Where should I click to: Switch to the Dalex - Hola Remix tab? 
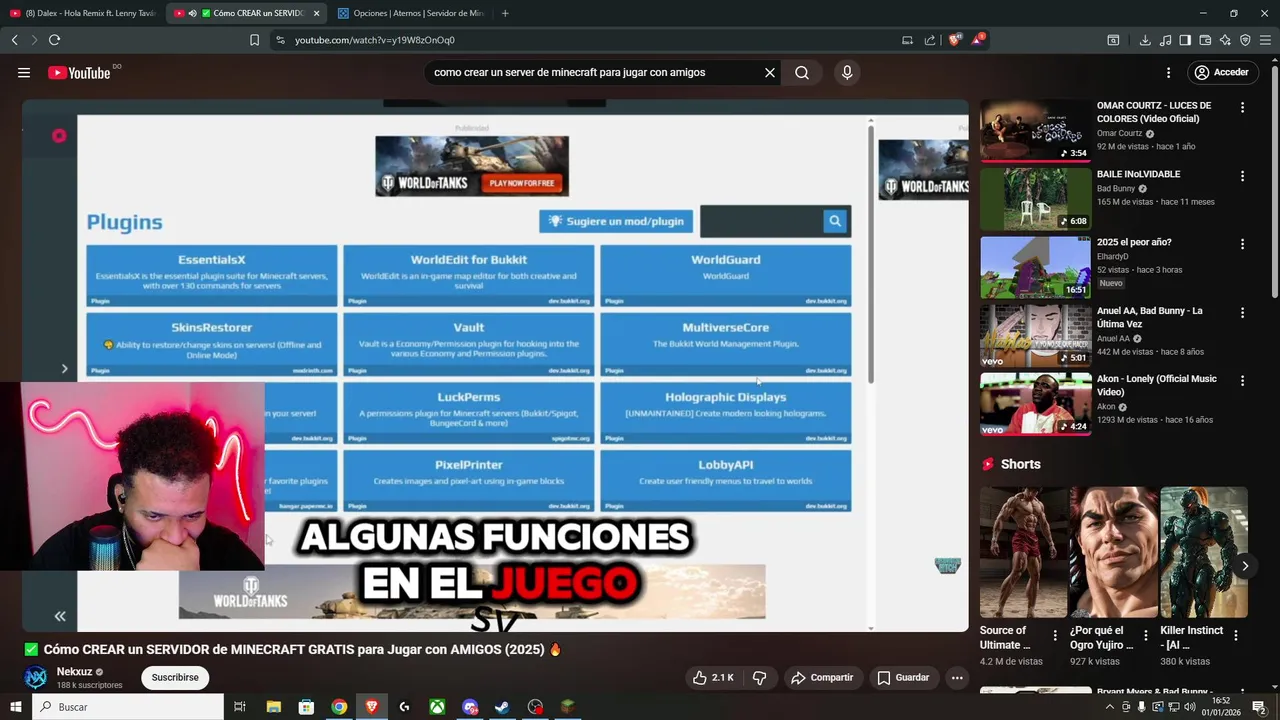[82, 13]
